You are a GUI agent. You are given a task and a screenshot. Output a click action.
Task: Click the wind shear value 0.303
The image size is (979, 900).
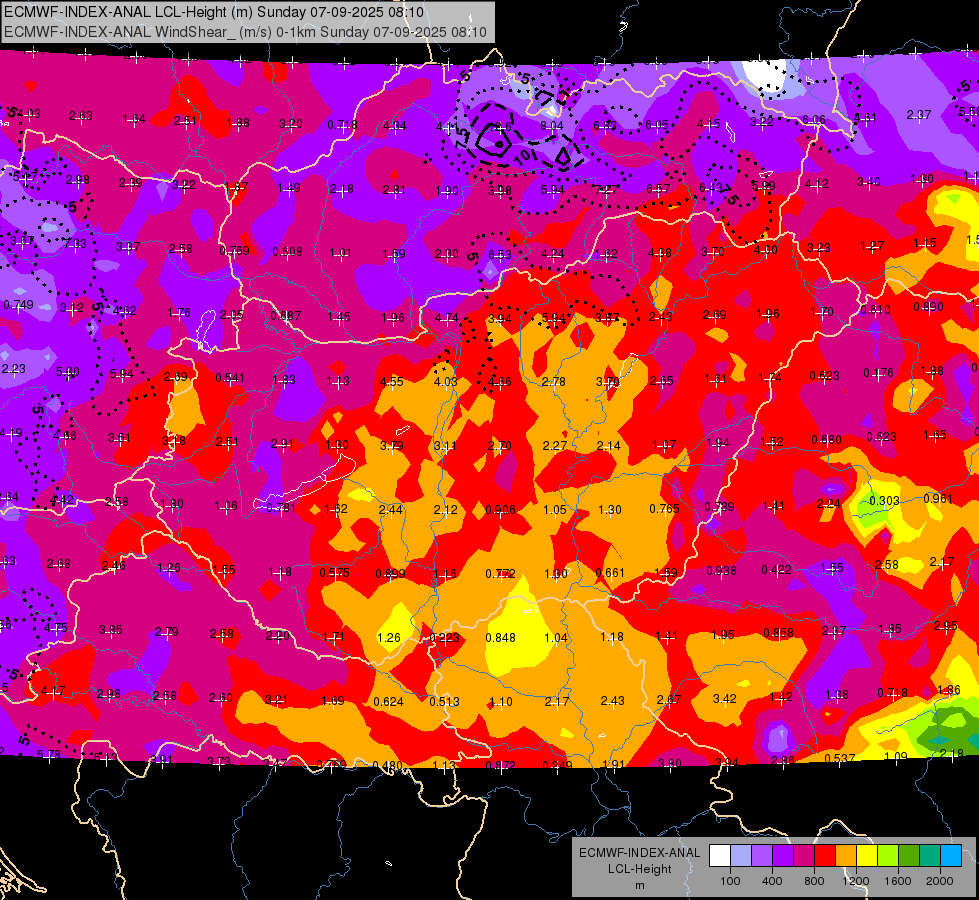point(884,500)
